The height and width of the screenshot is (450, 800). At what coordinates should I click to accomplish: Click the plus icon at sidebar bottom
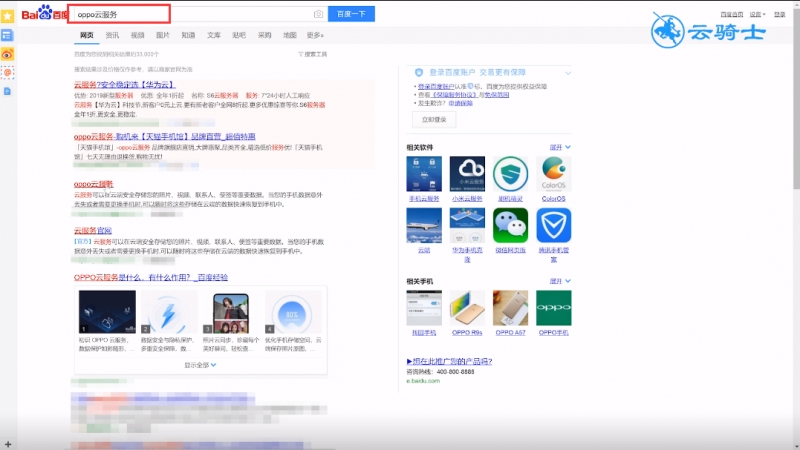pyautogui.click(x=8, y=444)
